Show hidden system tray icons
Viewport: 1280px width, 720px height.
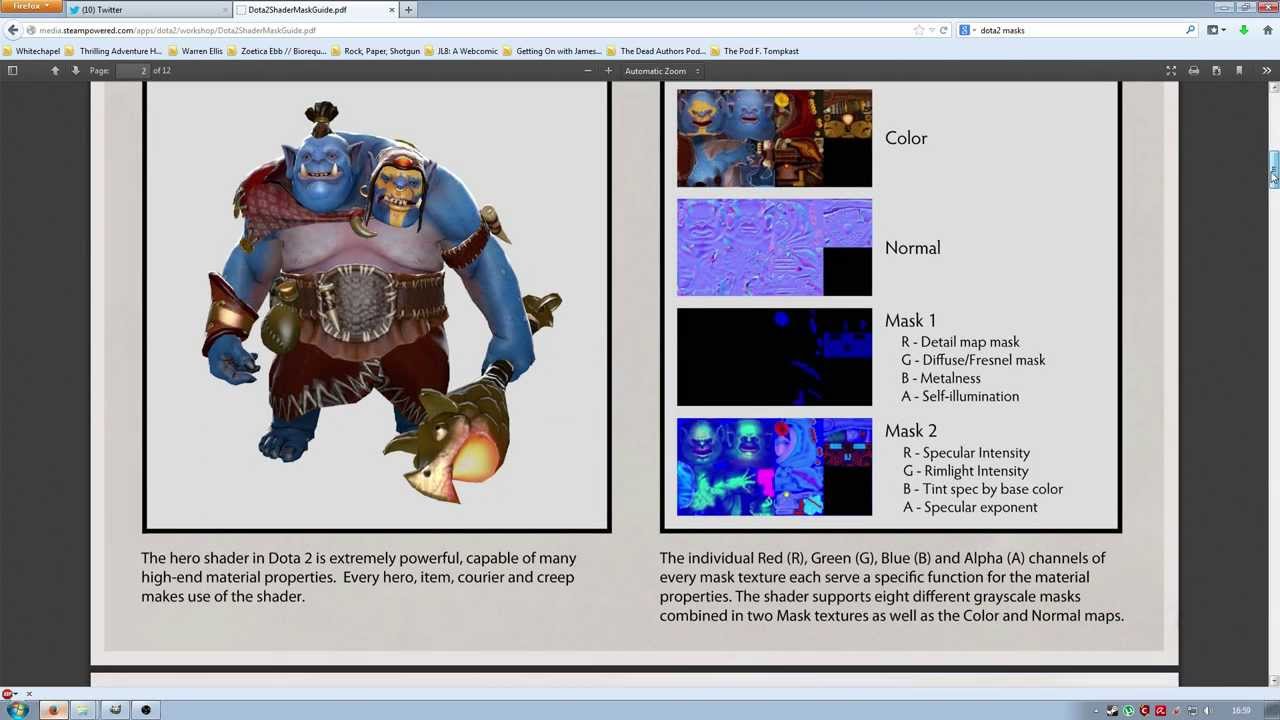point(1096,711)
